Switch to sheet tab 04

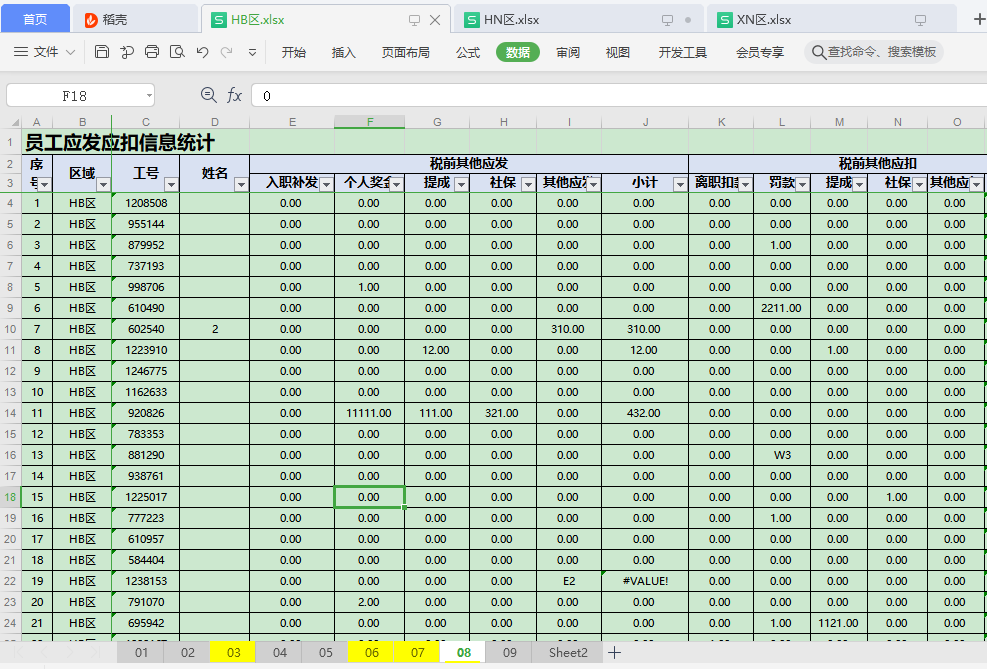coord(279,653)
